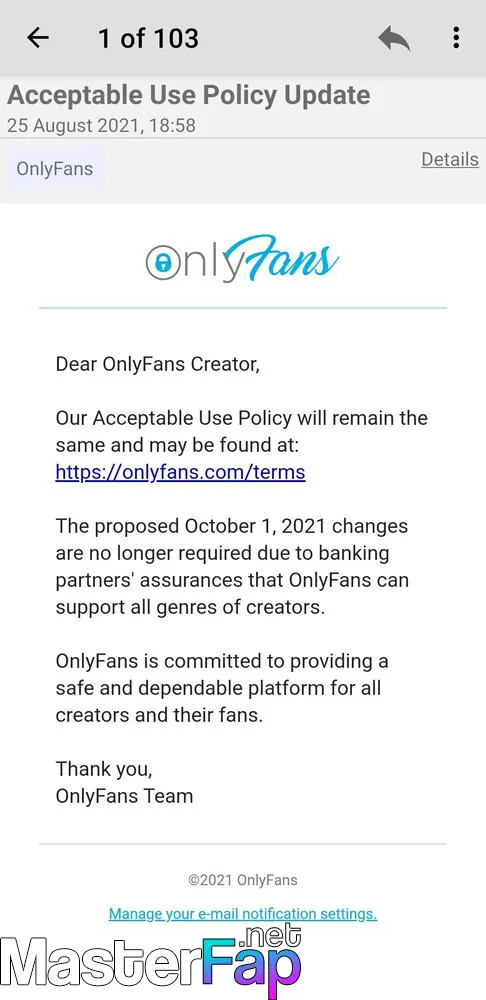Click the Thank you closing line

click(x=104, y=769)
